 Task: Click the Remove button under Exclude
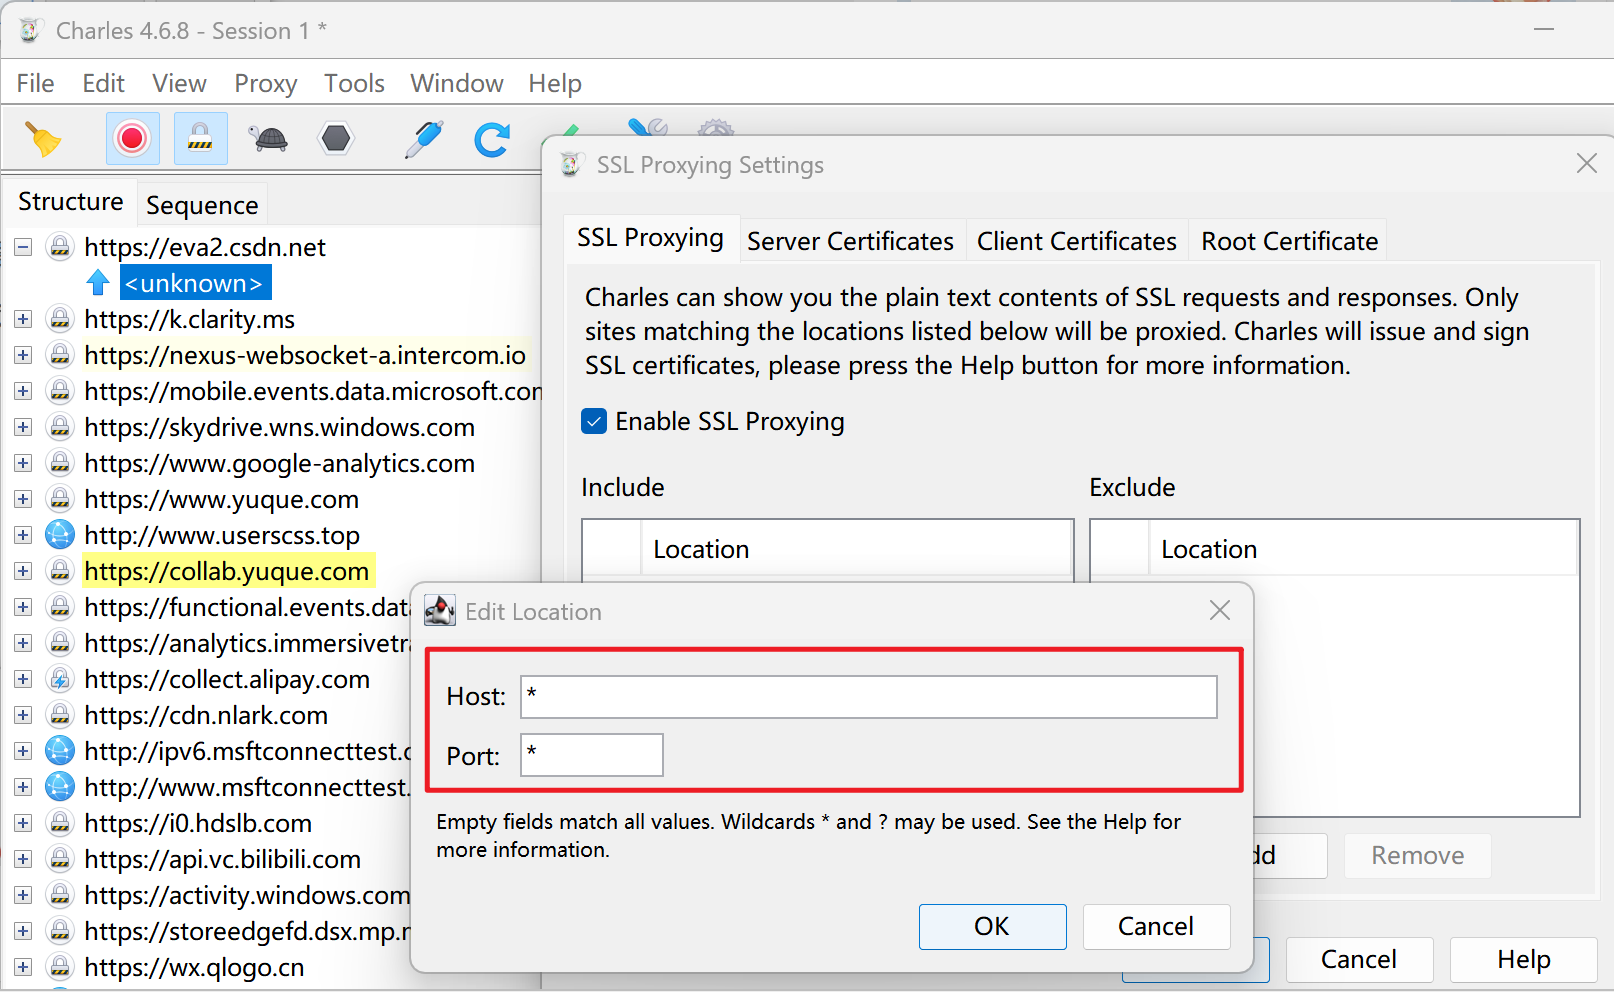pos(1417,856)
